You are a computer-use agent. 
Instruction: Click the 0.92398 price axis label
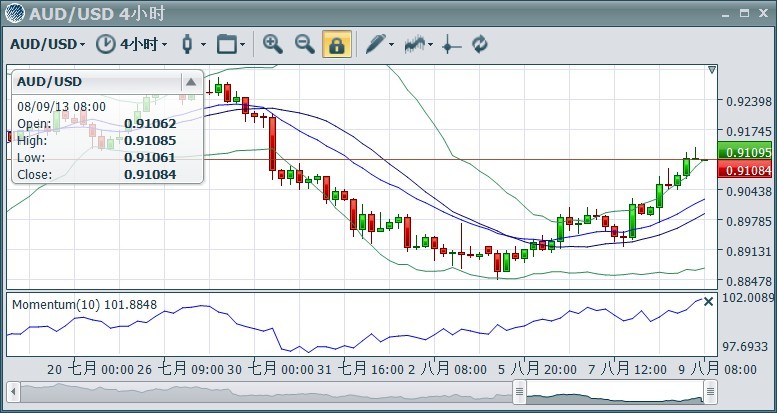(x=749, y=102)
